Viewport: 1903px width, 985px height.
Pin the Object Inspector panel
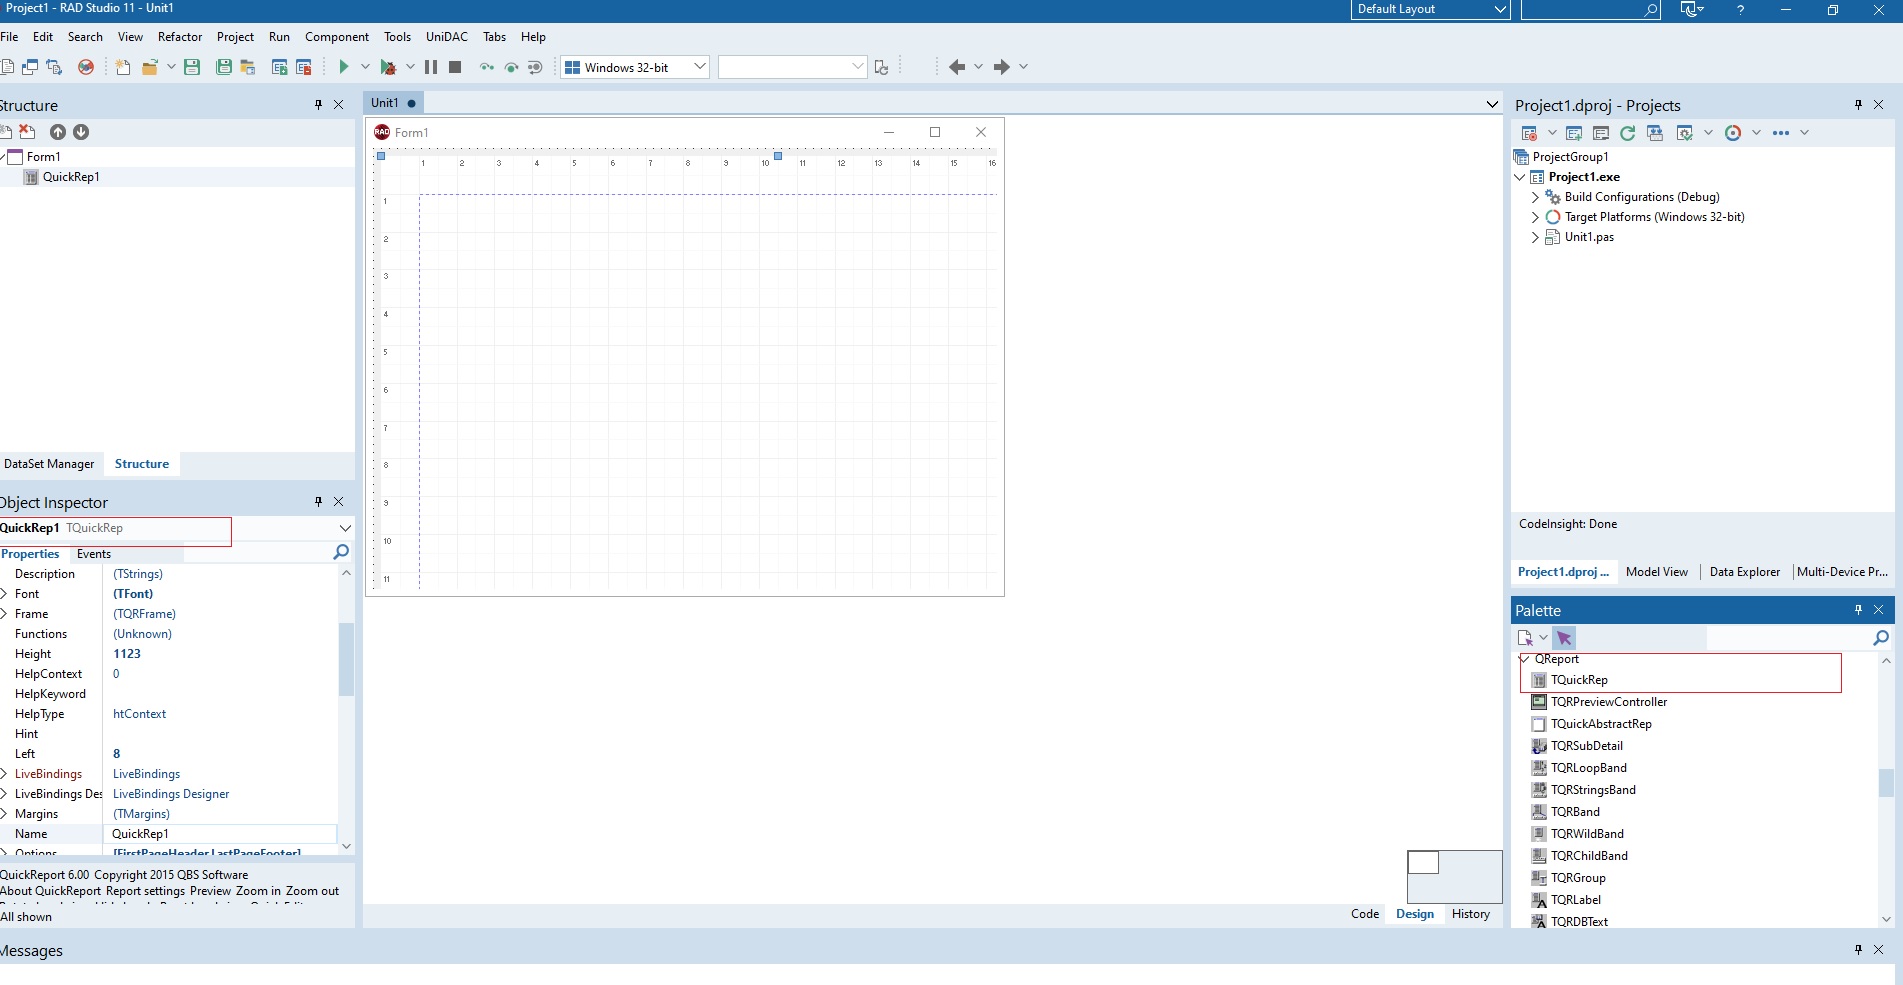319,502
